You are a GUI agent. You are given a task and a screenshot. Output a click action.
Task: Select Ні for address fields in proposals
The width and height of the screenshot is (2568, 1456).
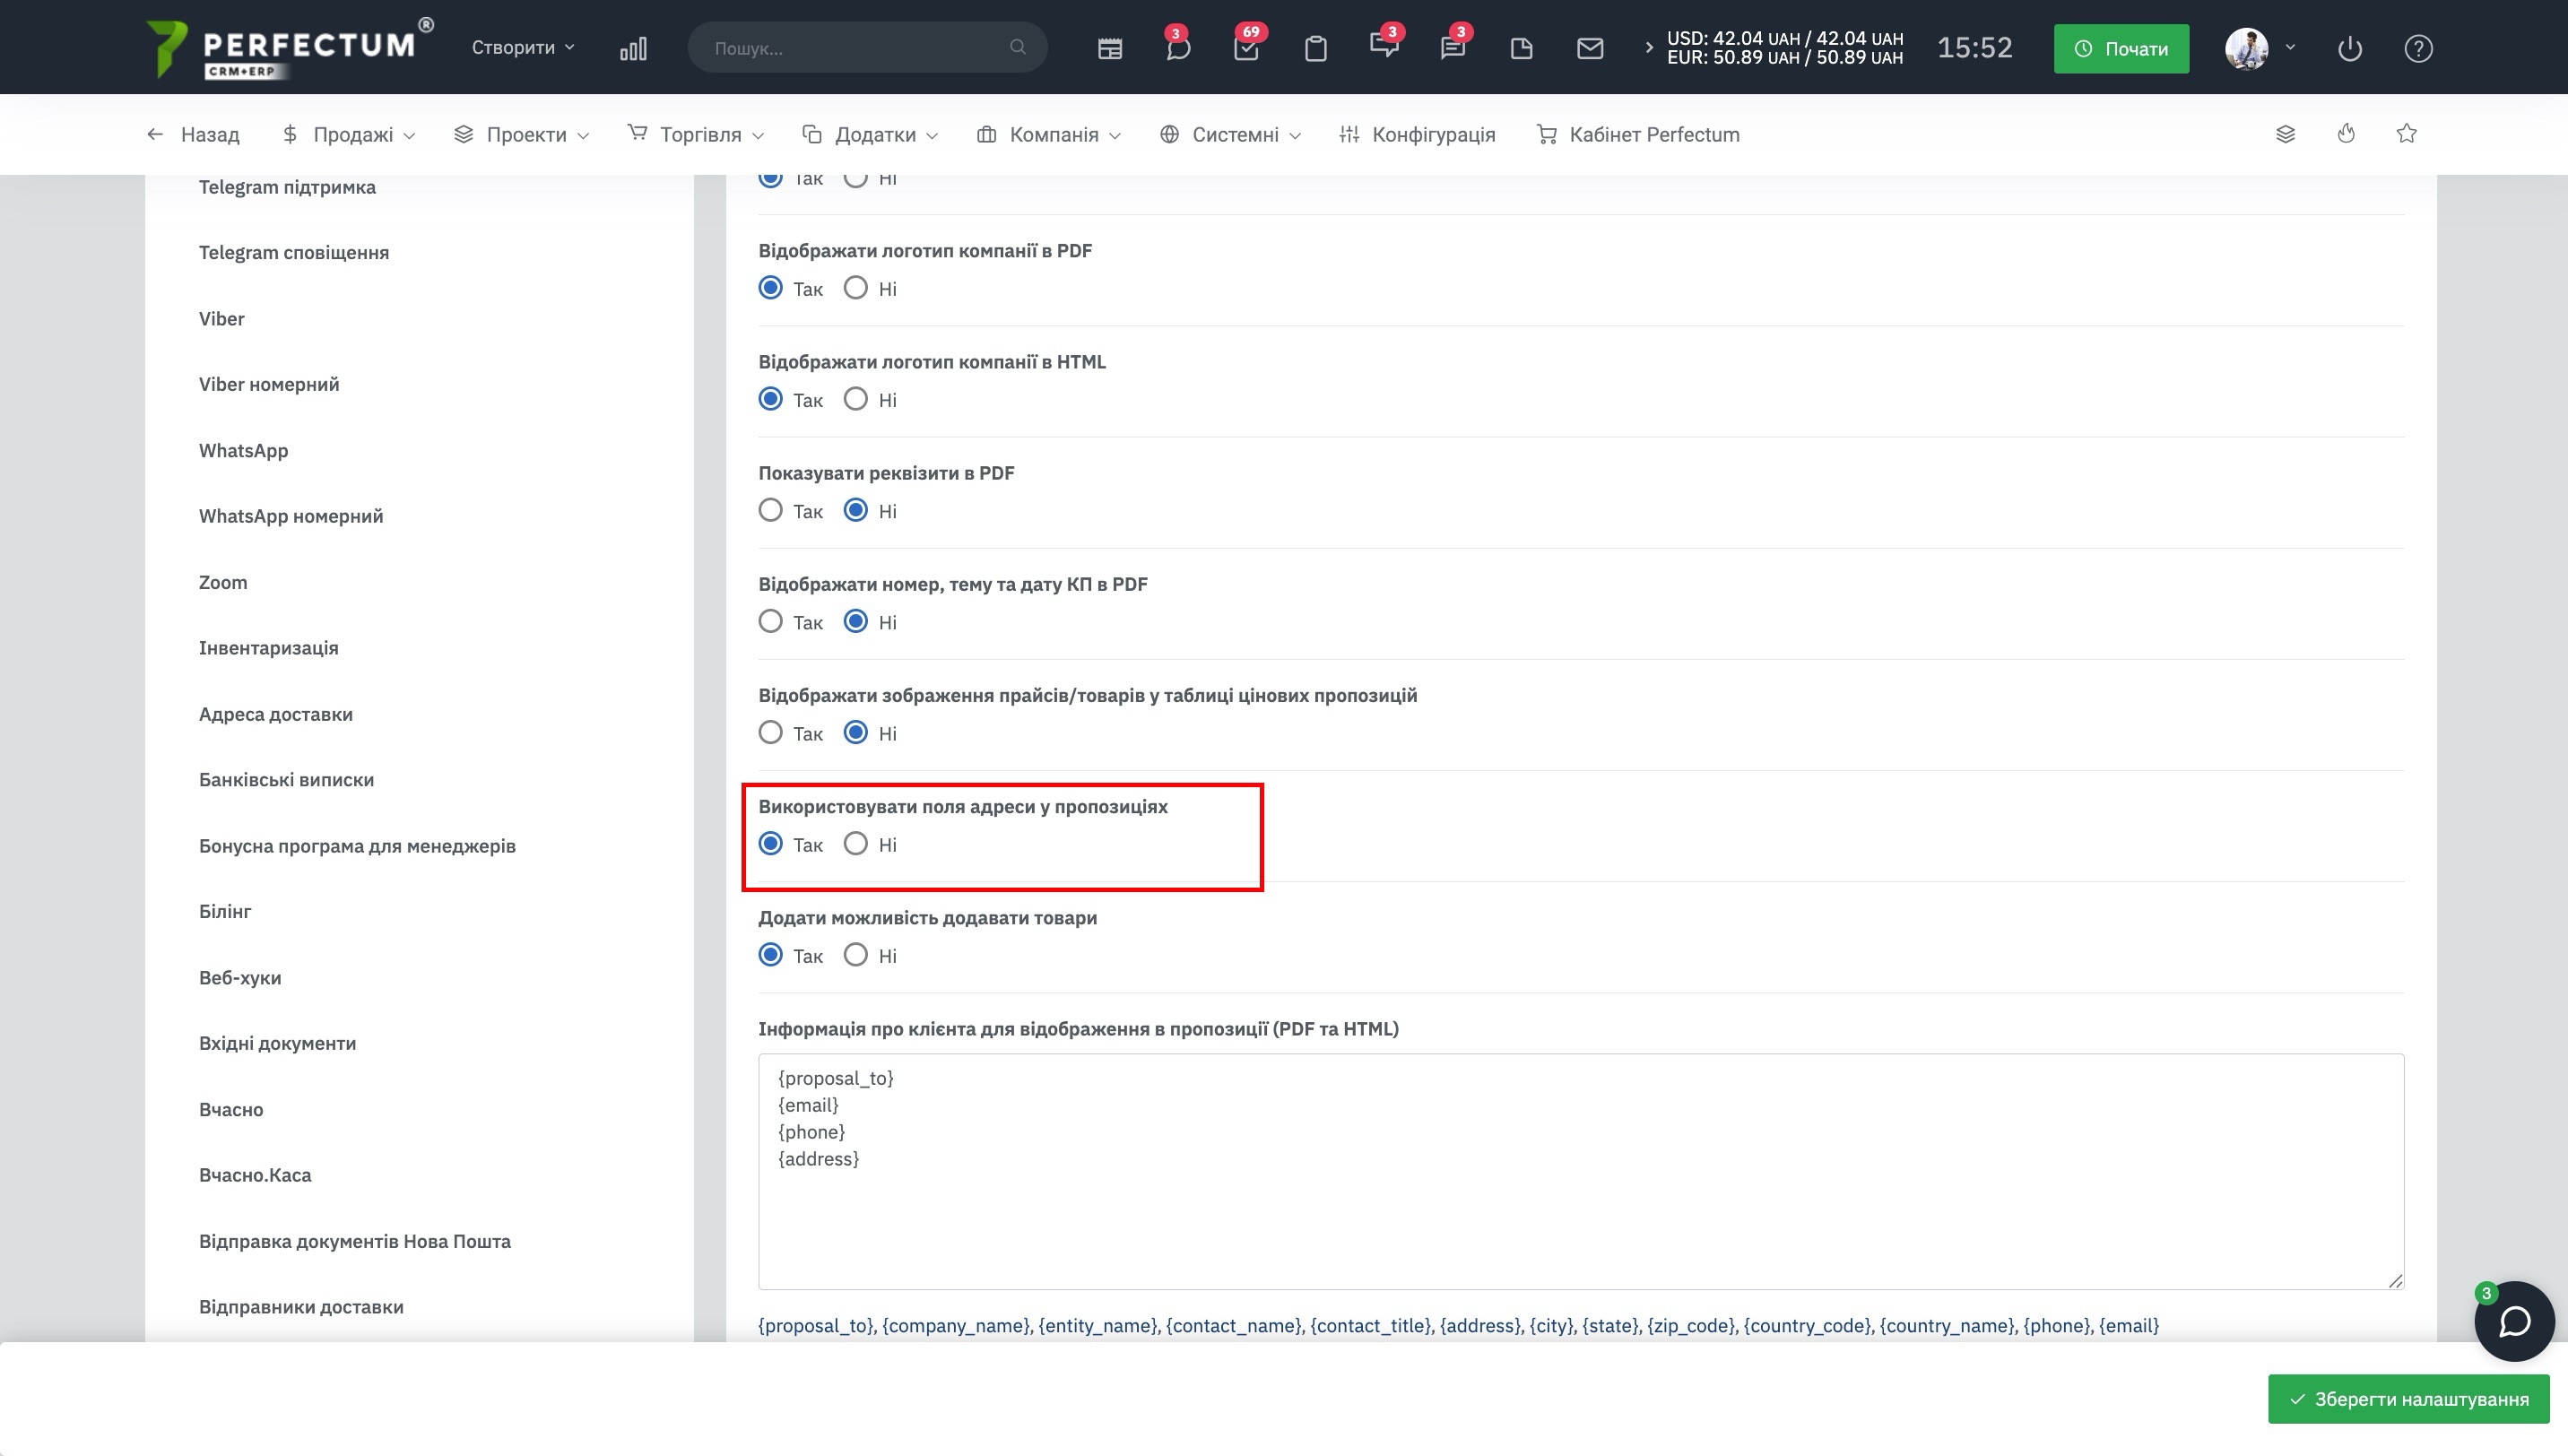(856, 844)
